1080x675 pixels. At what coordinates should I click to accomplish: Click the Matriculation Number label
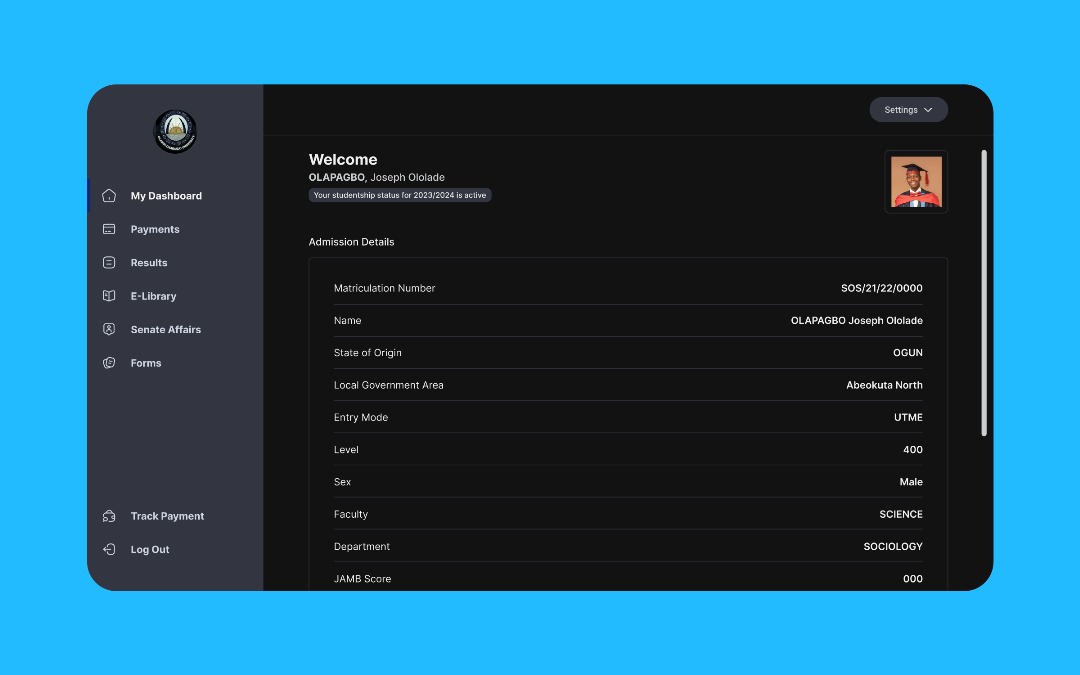coord(384,289)
